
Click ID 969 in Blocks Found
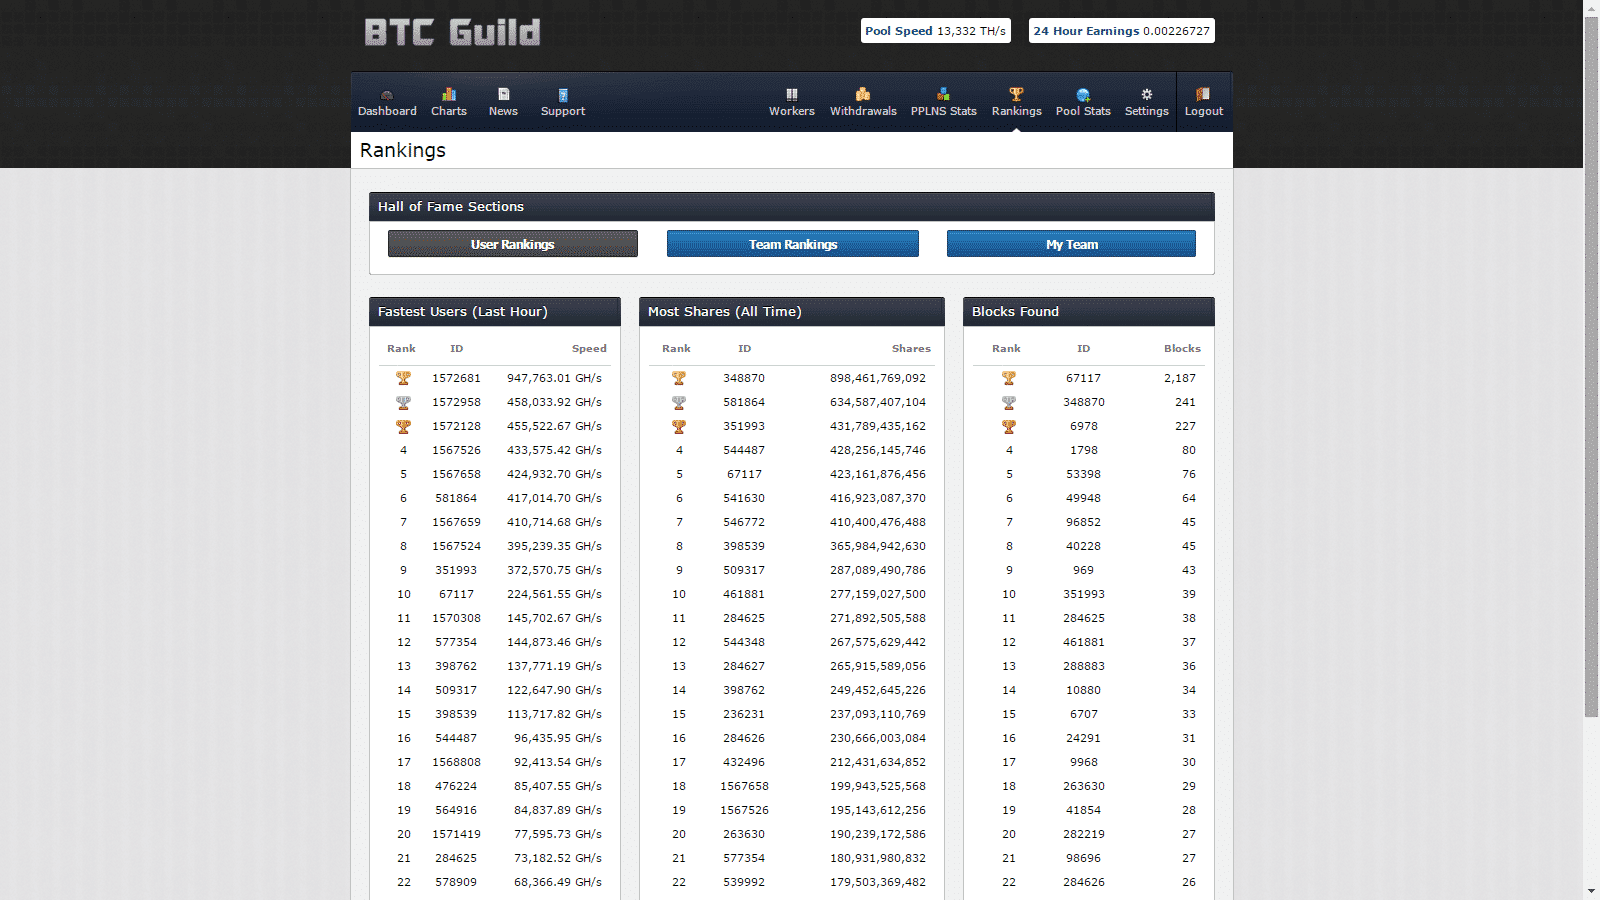coord(1084,570)
